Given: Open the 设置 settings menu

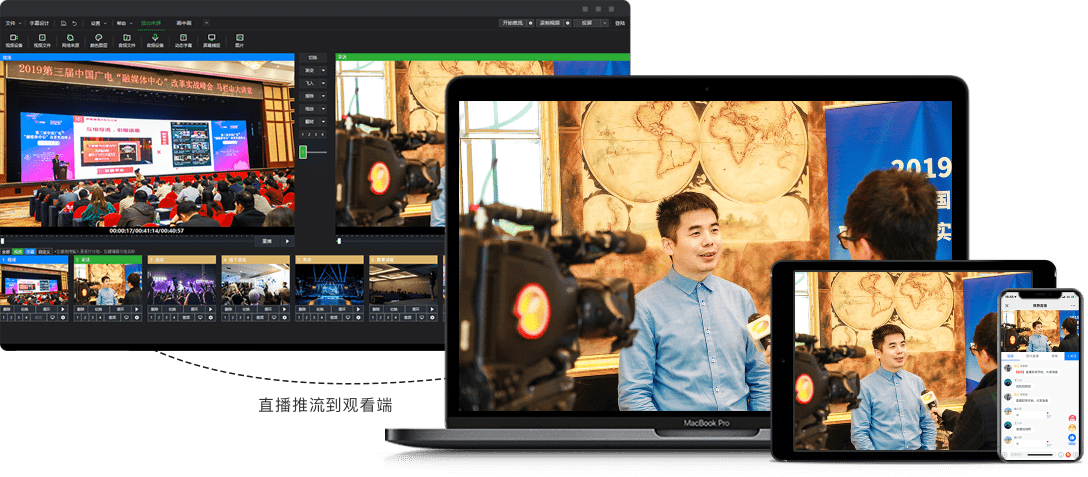Looking at the screenshot, I should click(96, 22).
